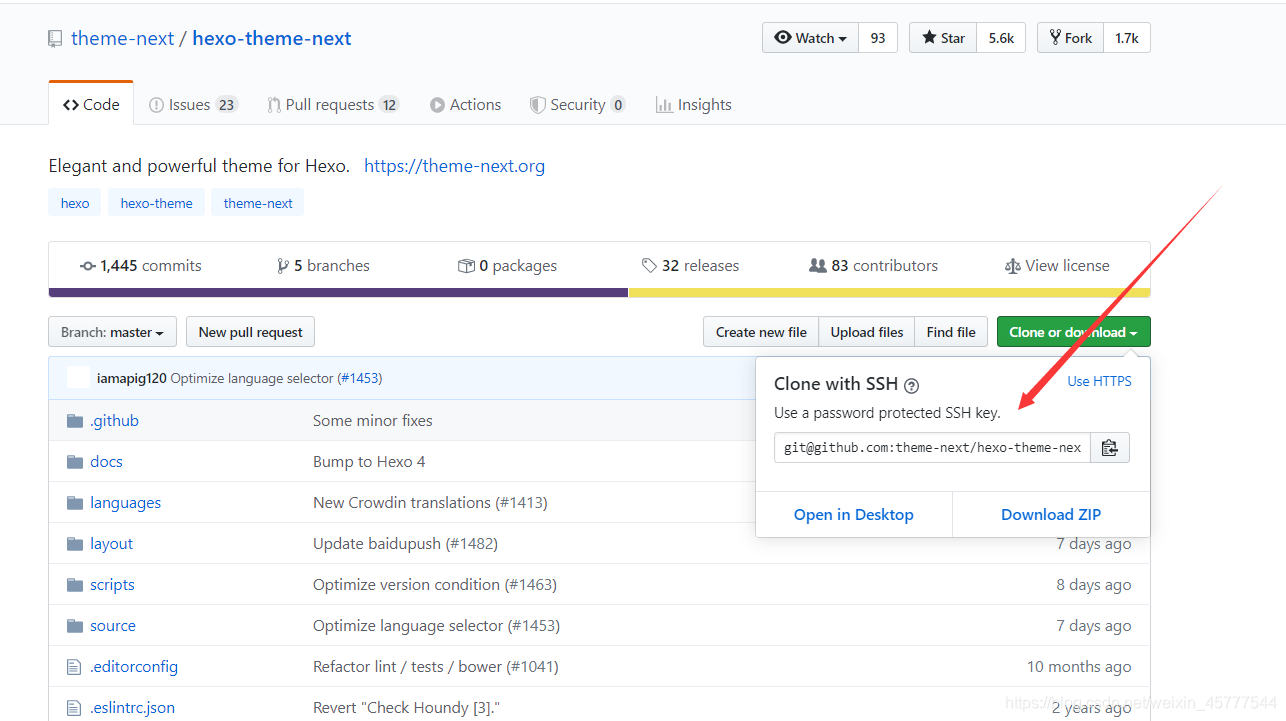Open the docs folder icon
This screenshot has width=1286, height=721.
74,462
